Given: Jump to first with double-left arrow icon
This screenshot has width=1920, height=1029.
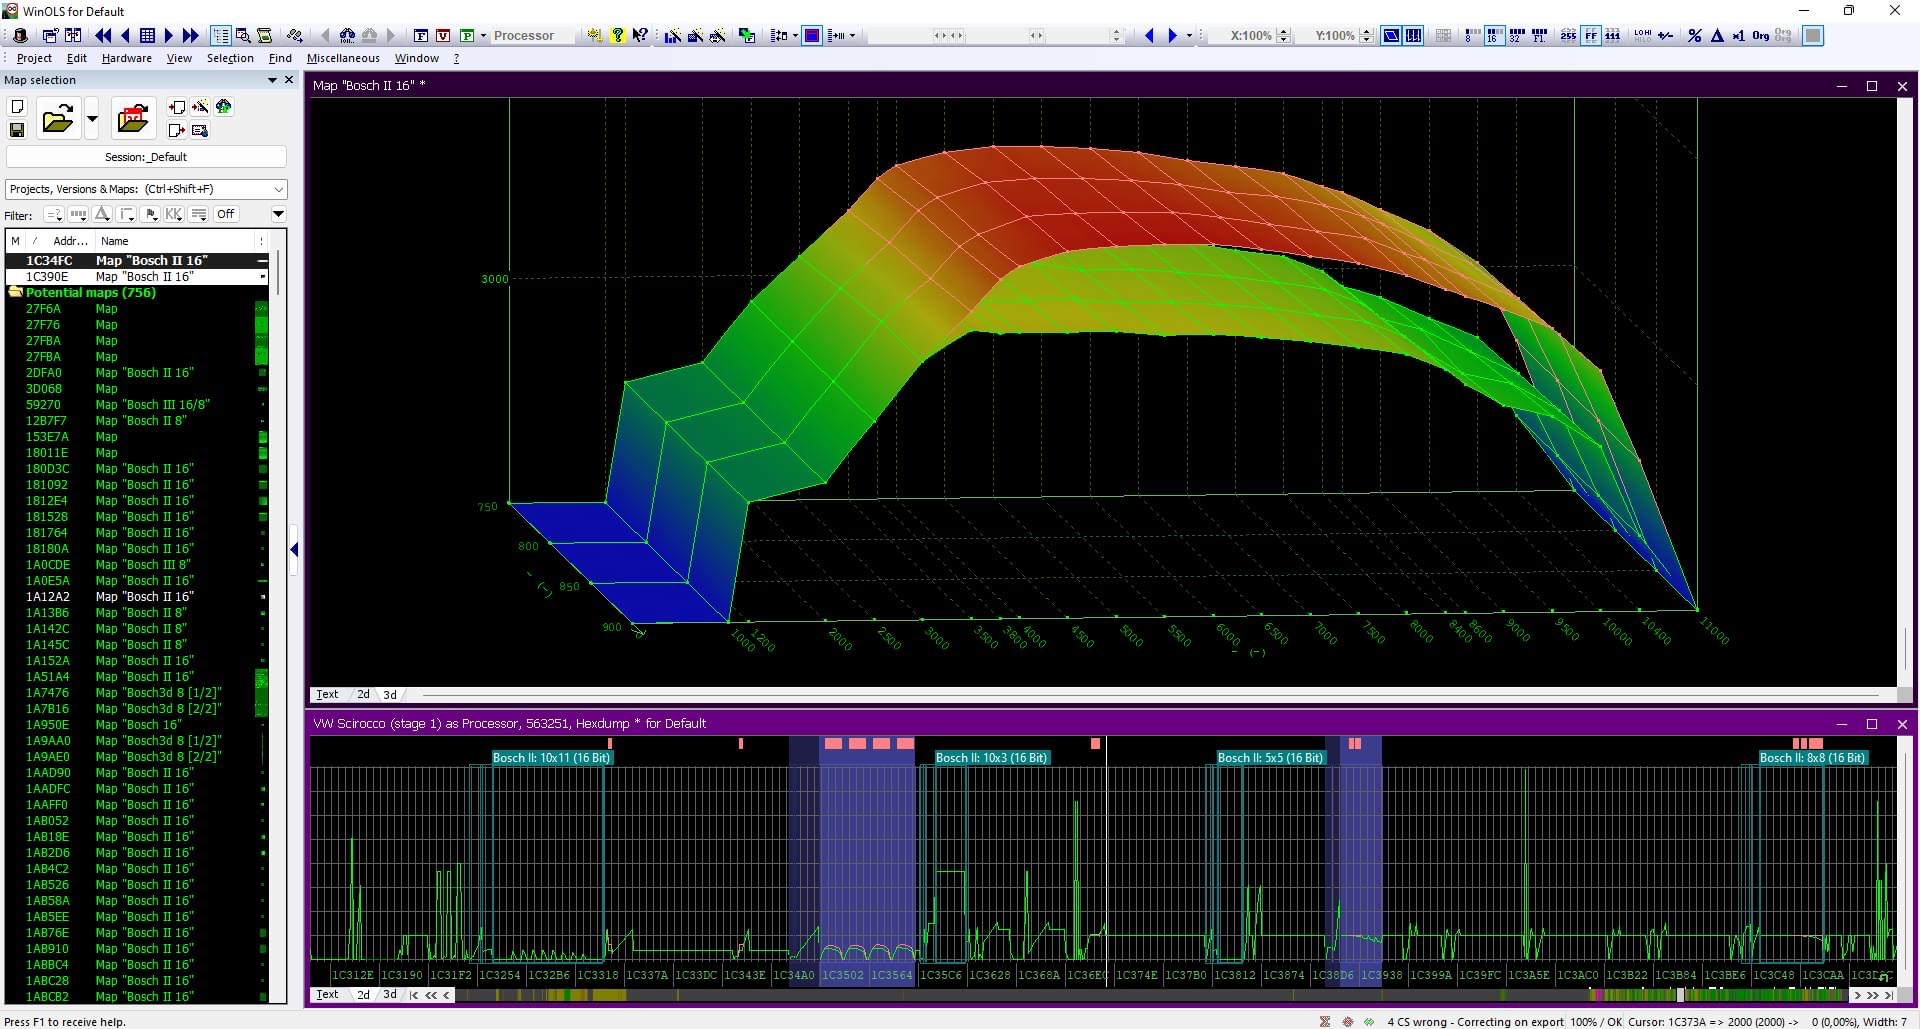Looking at the screenshot, I should point(103,36).
